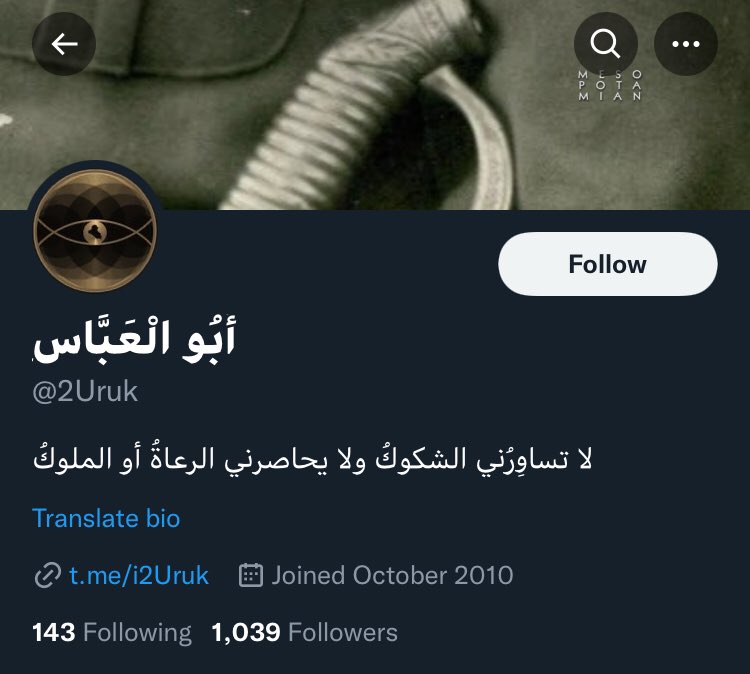Click the MESOPOTAMIAN watermark on the banner
Screen dimensions: 750x674
pyautogui.click(x=610, y=85)
